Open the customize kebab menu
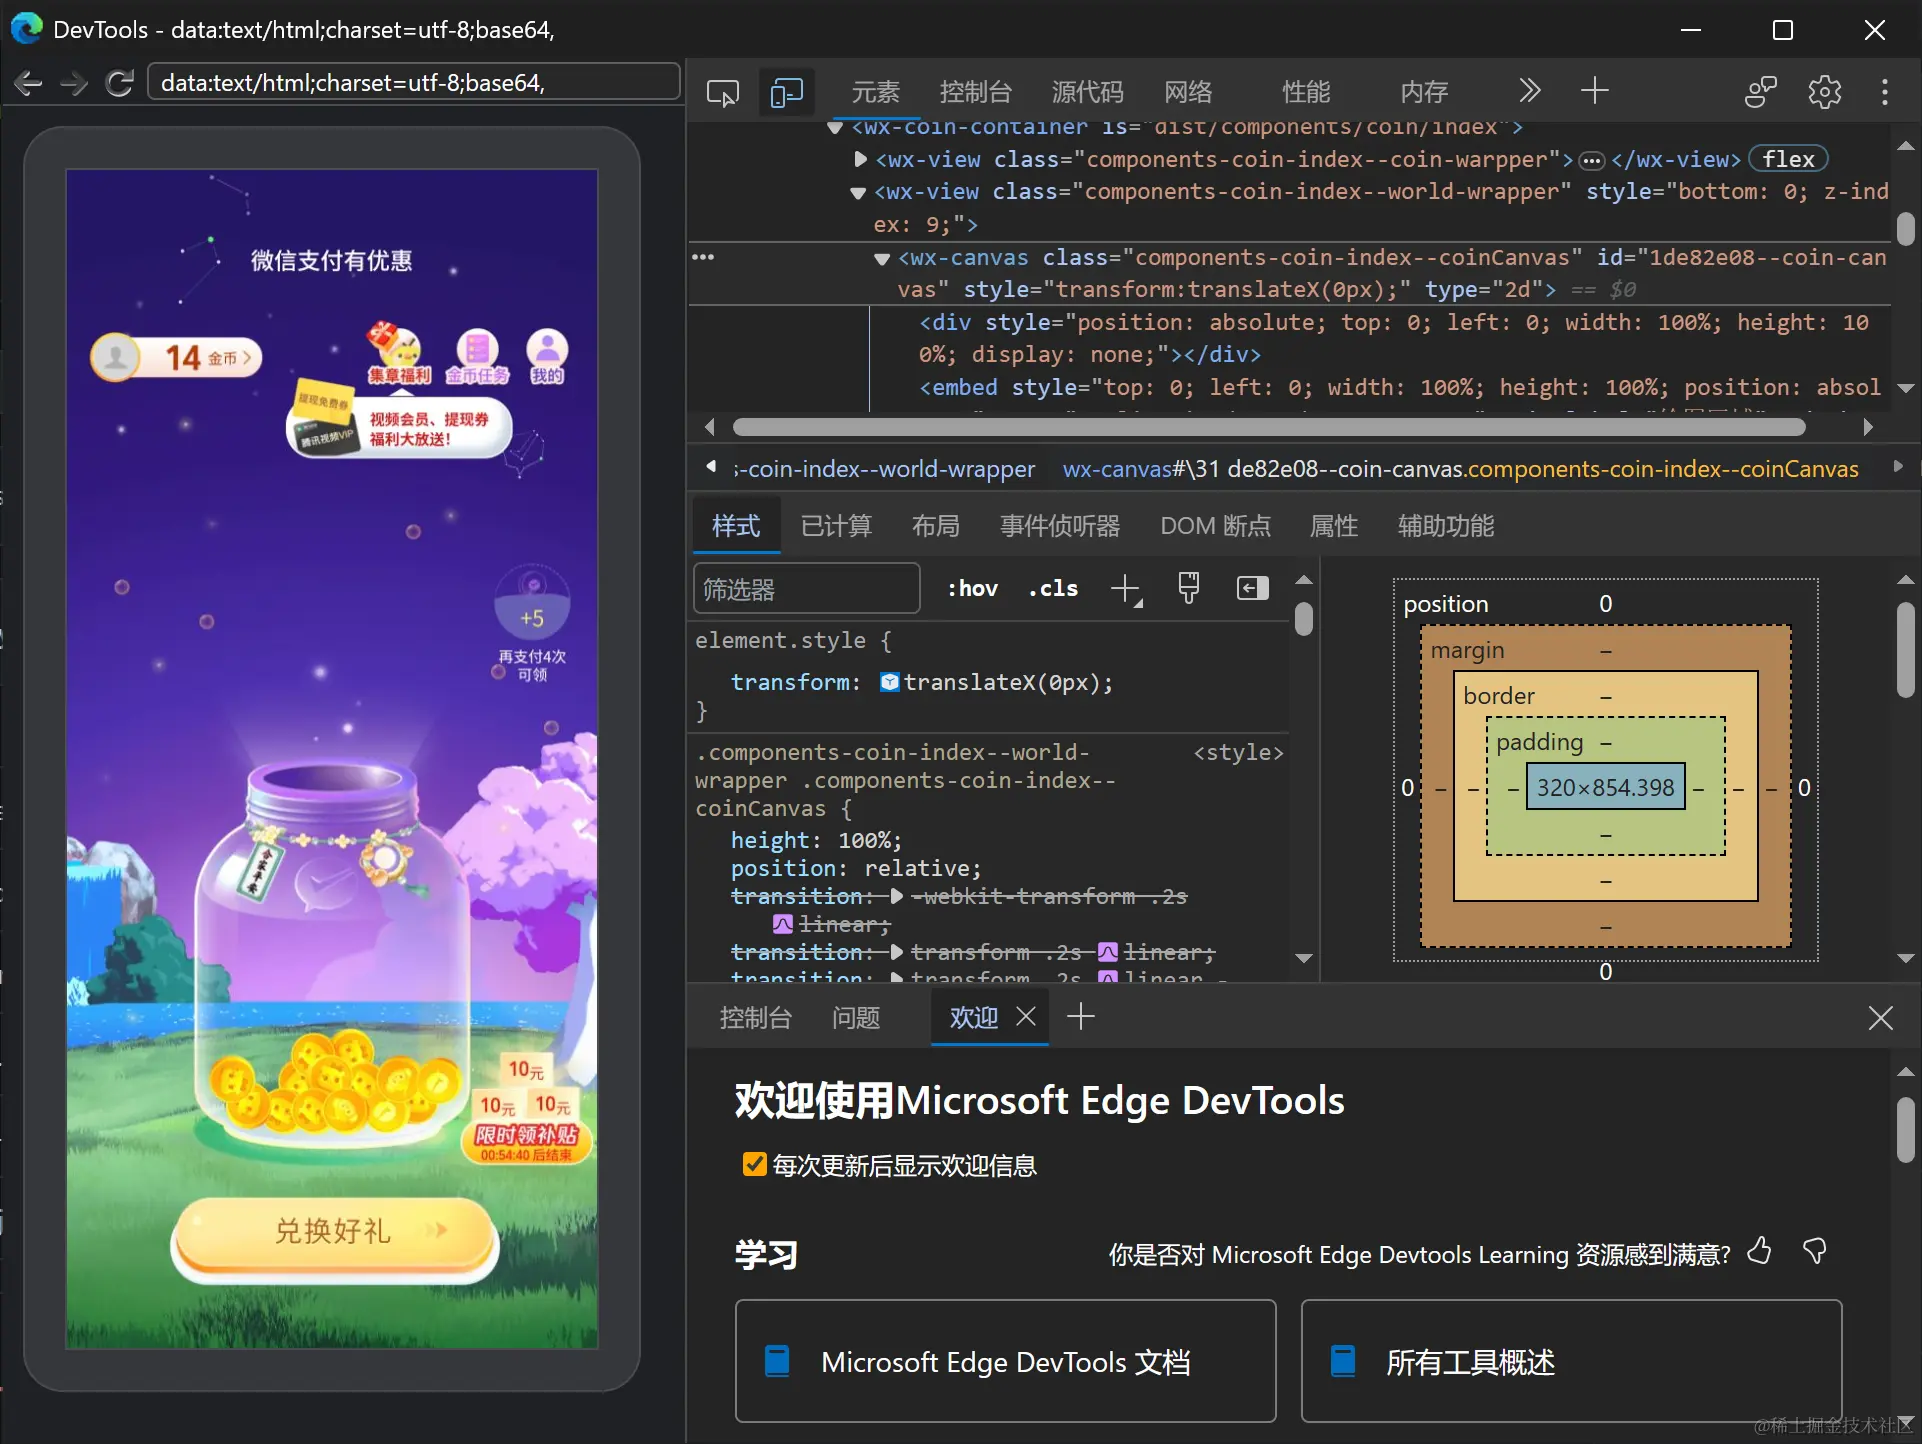Viewport: 1922px width, 1444px height. pos(1885,92)
